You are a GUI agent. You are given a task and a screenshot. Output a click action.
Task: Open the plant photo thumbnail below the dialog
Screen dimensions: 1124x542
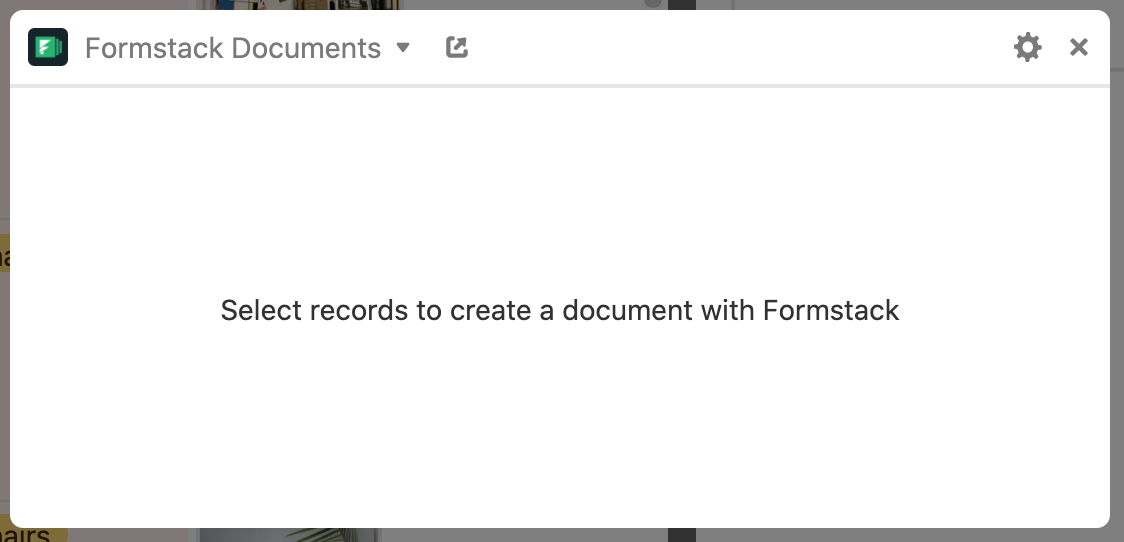coord(290,535)
